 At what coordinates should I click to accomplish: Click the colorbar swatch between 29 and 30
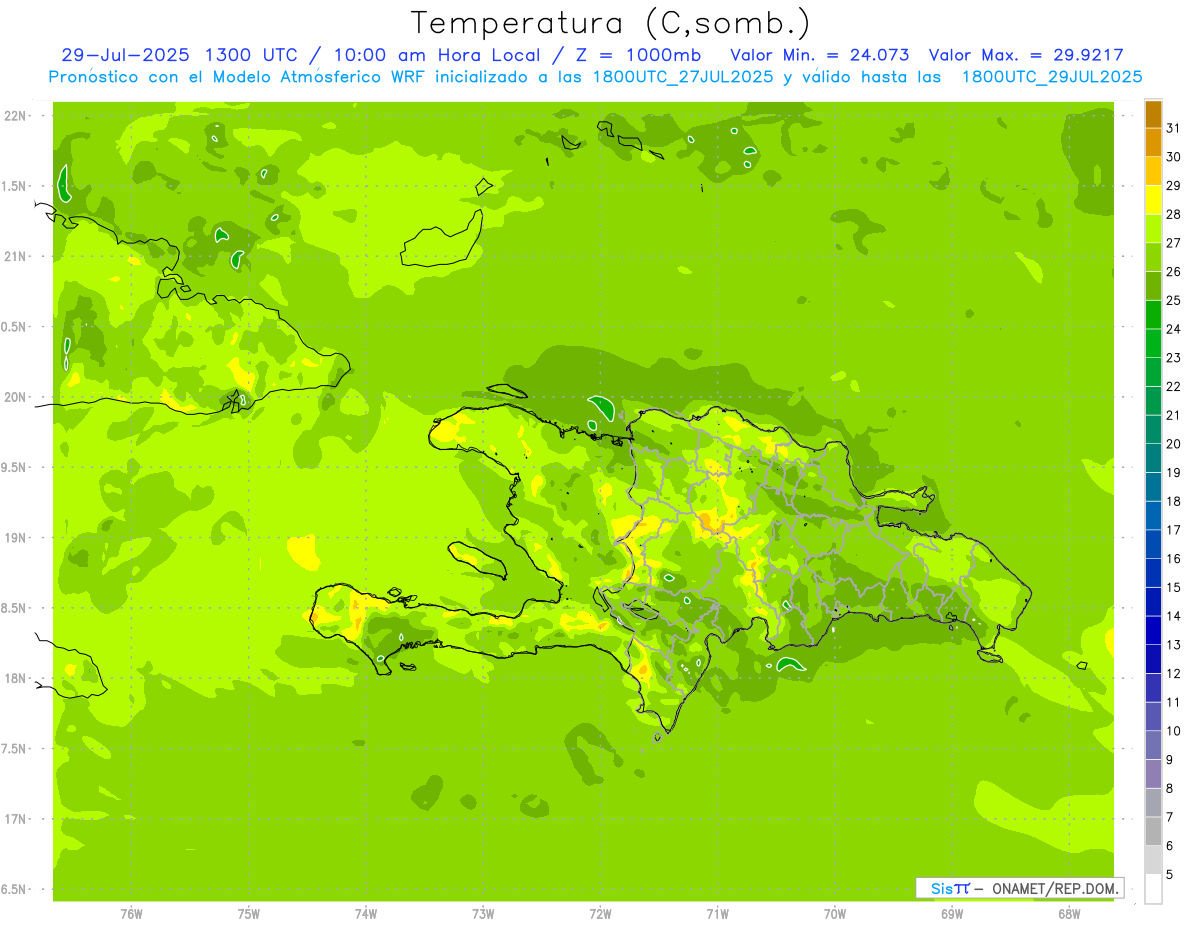coord(1153,171)
